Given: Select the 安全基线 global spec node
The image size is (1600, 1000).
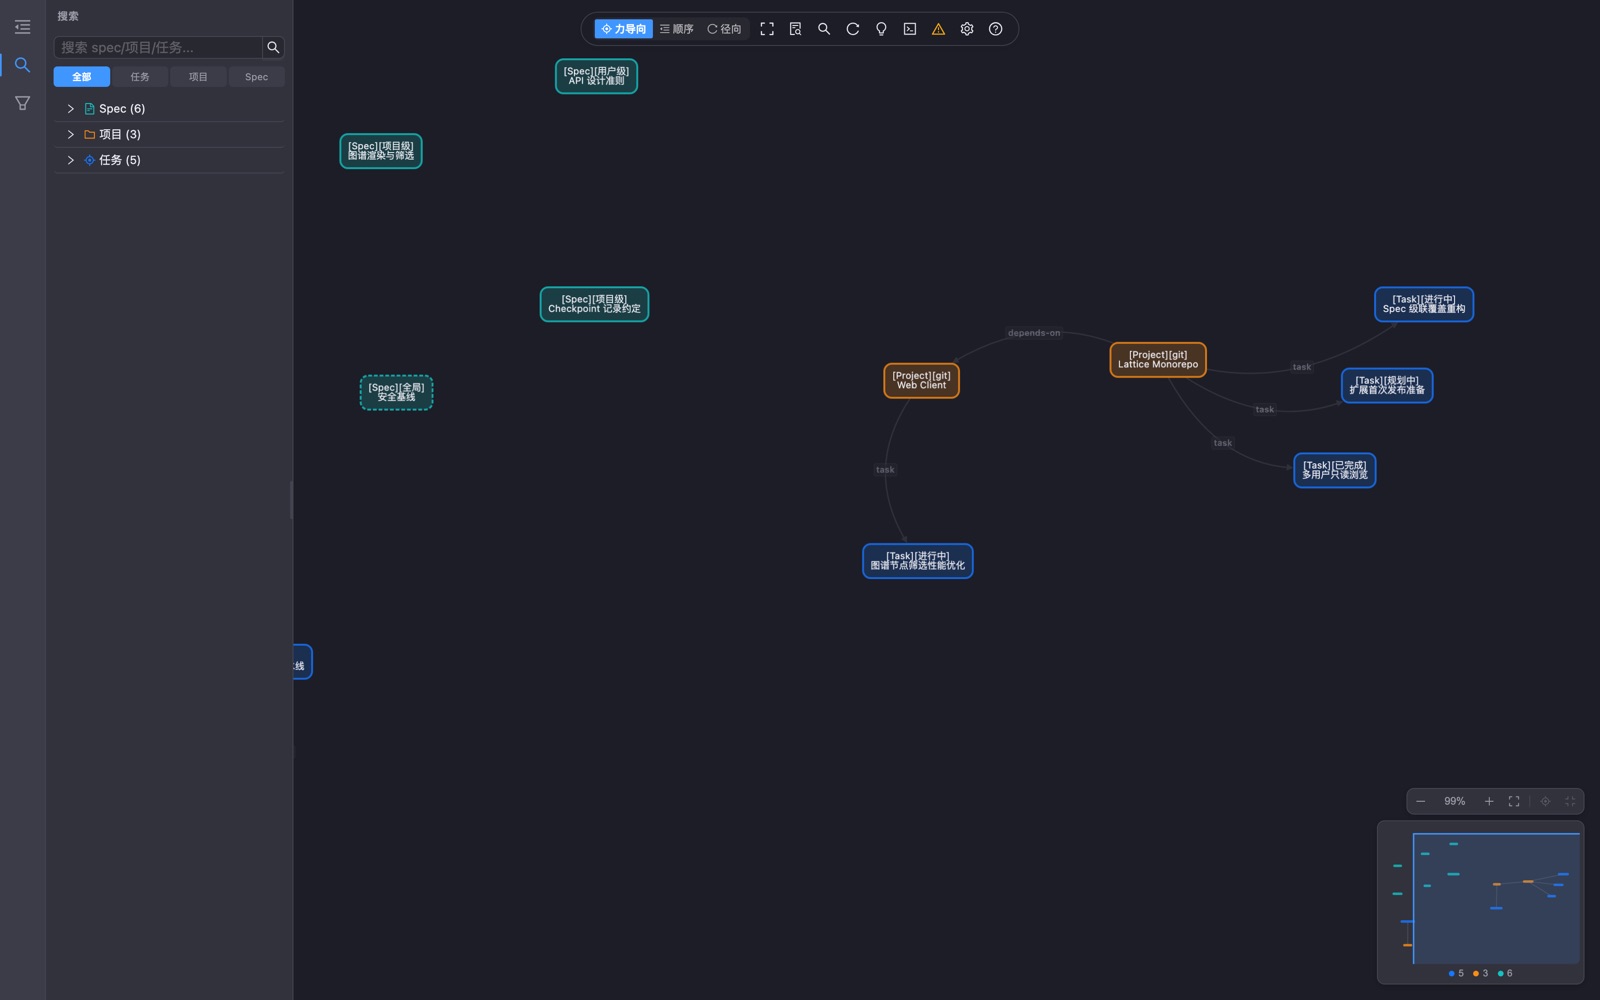Looking at the screenshot, I should click(x=396, y=392).
